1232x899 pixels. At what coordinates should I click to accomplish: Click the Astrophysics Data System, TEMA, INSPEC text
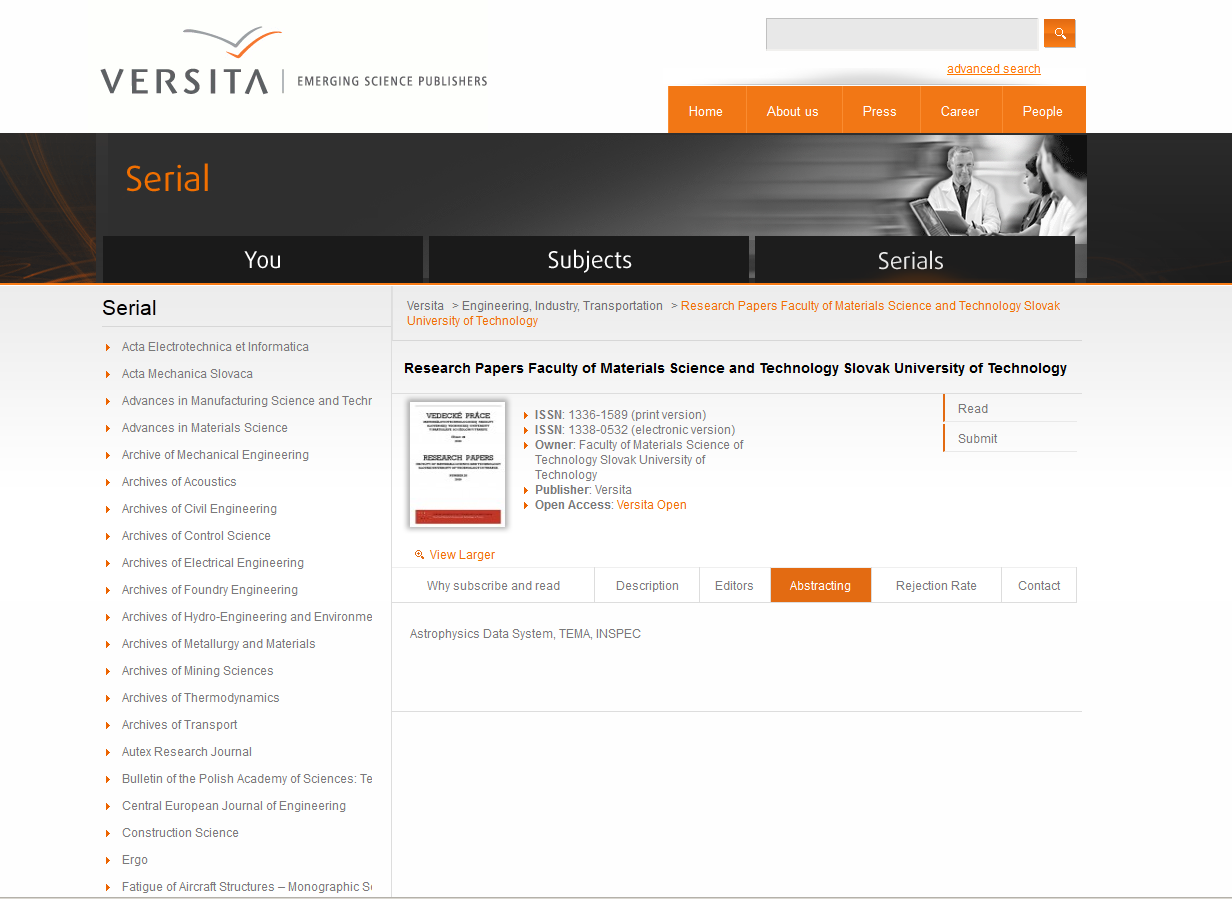coord(525,634)
